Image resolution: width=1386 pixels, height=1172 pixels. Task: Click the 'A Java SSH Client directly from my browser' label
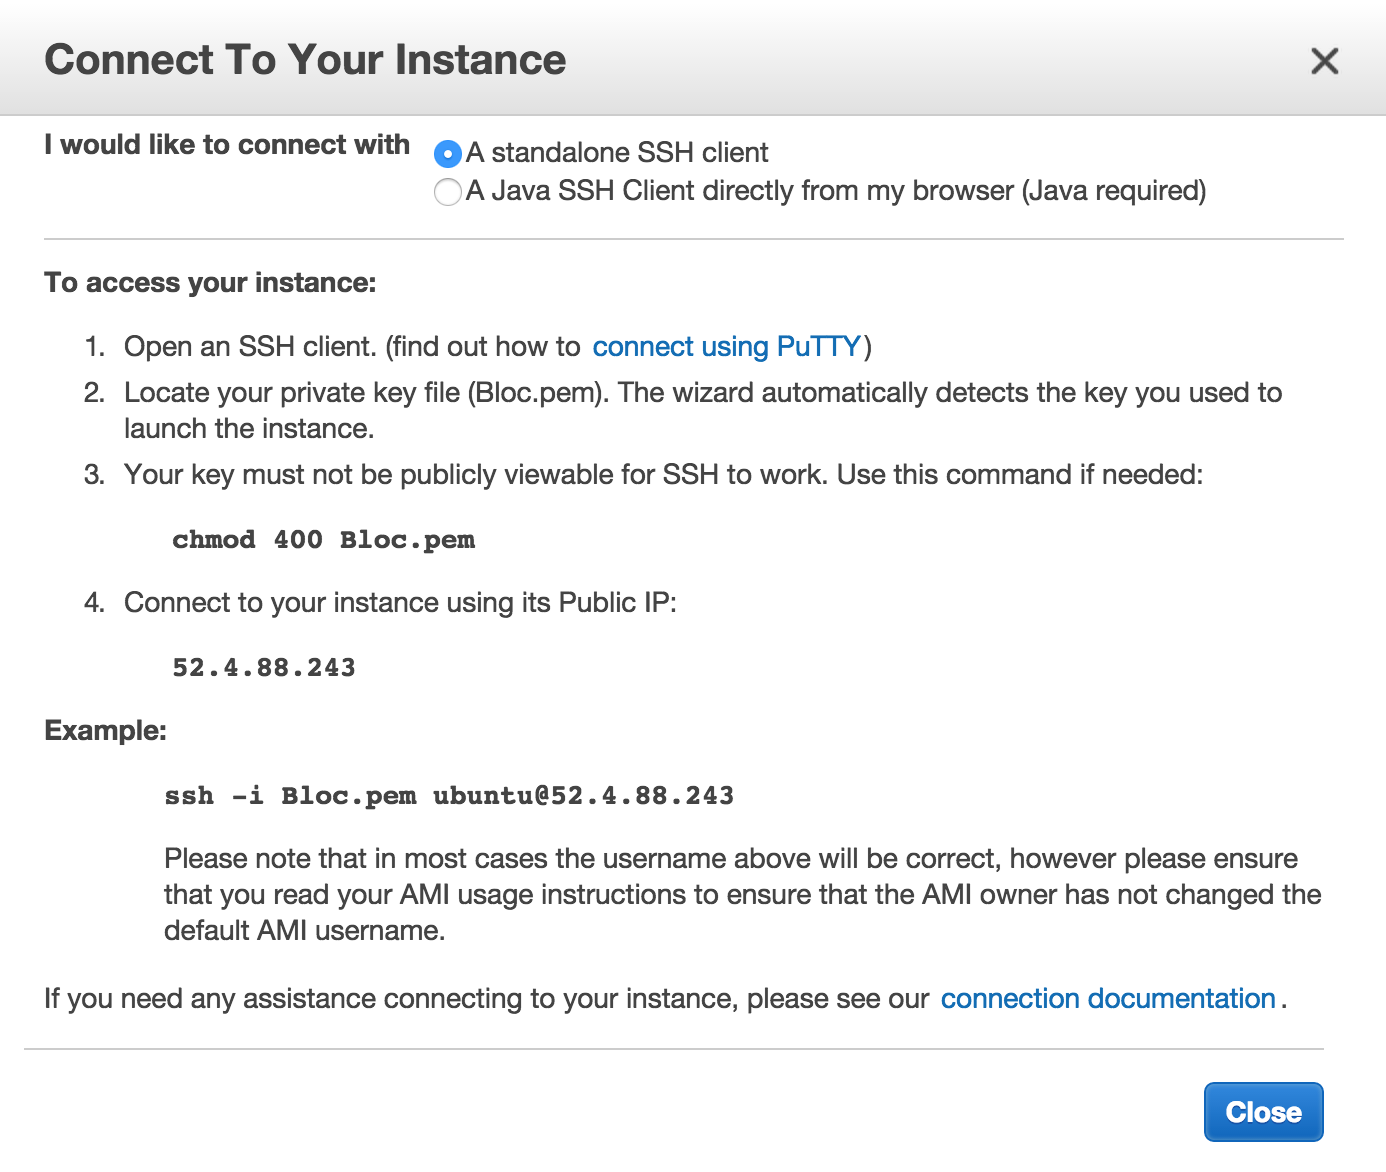tap(835, 191)
